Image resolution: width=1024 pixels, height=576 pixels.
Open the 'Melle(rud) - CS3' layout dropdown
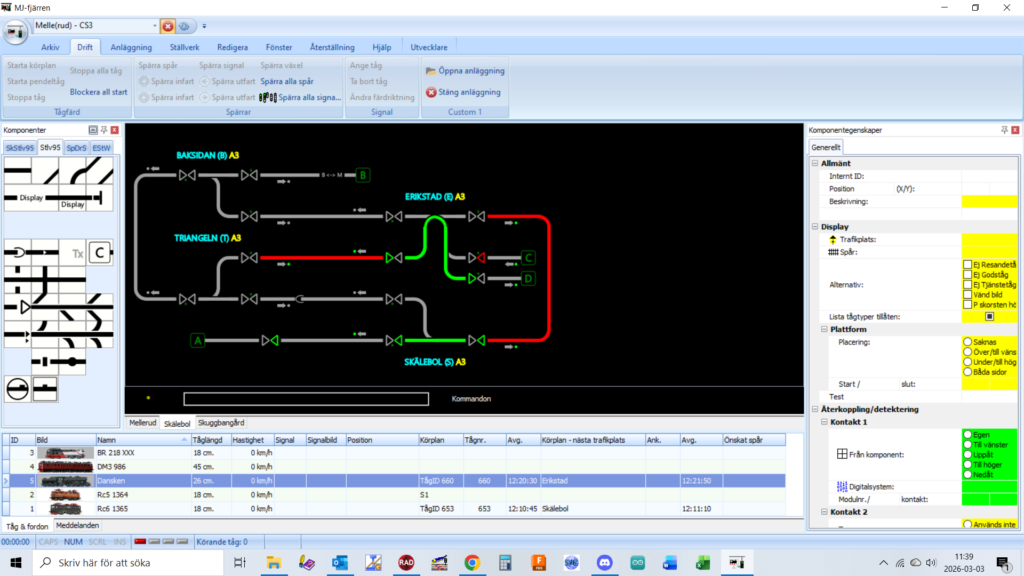point(155,26)
